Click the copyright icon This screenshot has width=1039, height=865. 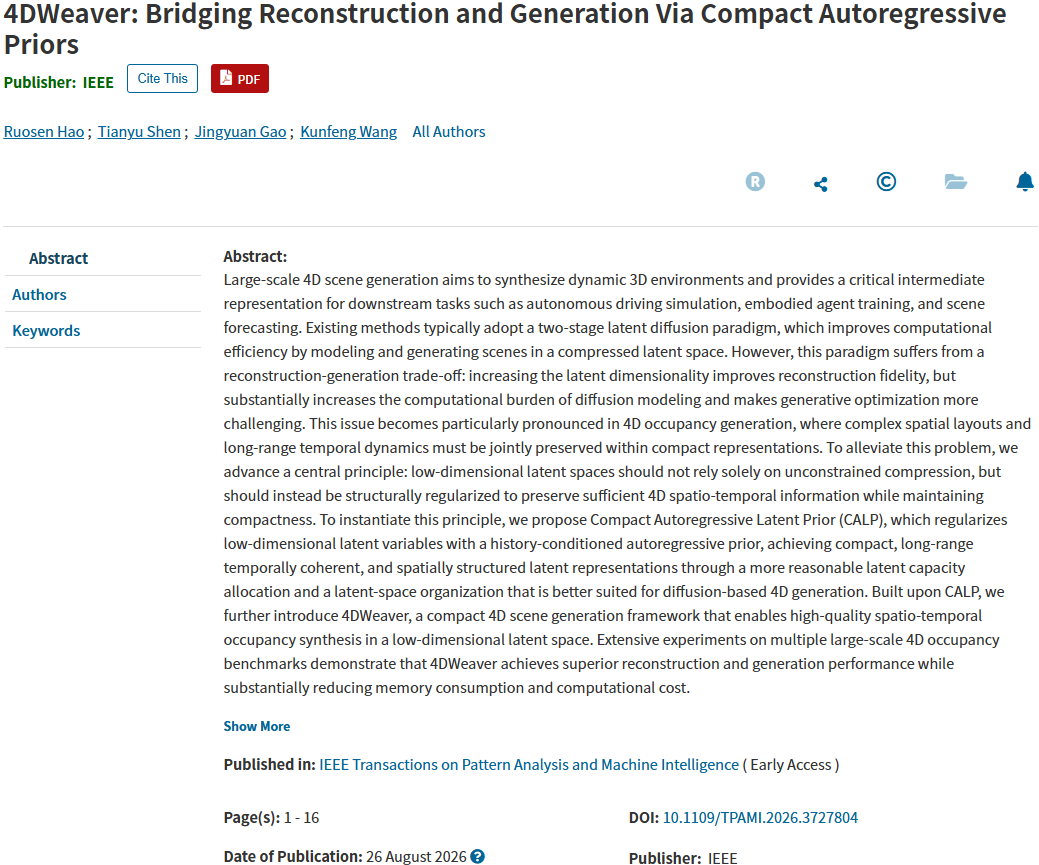886,182
